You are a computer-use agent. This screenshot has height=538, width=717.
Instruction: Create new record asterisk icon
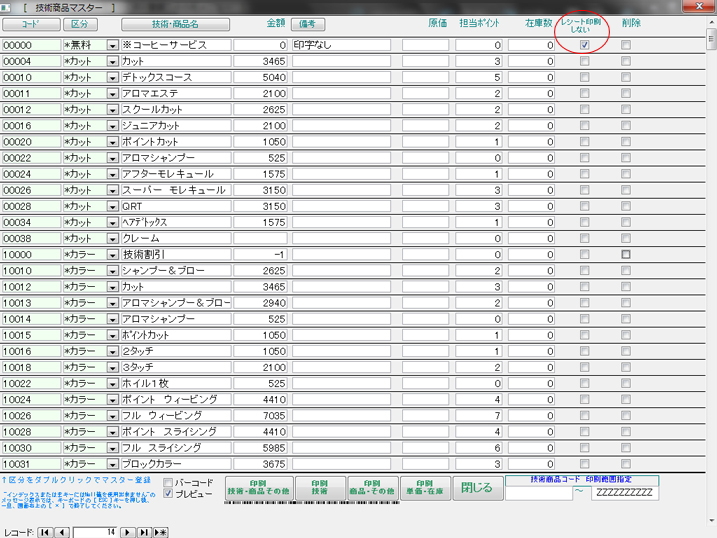point(161,533)
